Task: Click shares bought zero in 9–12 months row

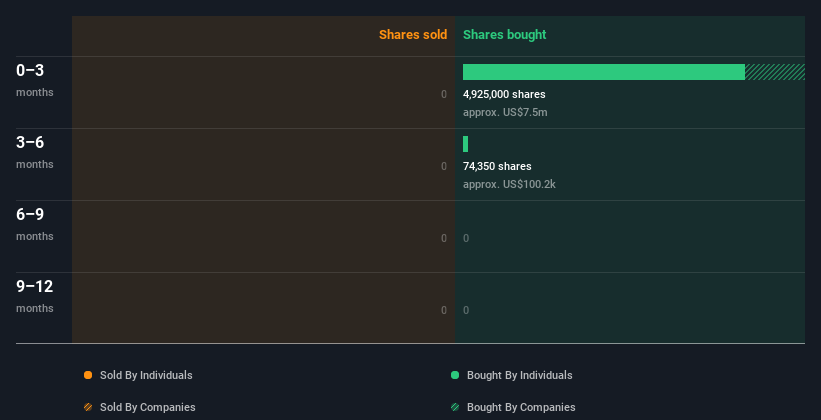Action: [x=466, y=310]
